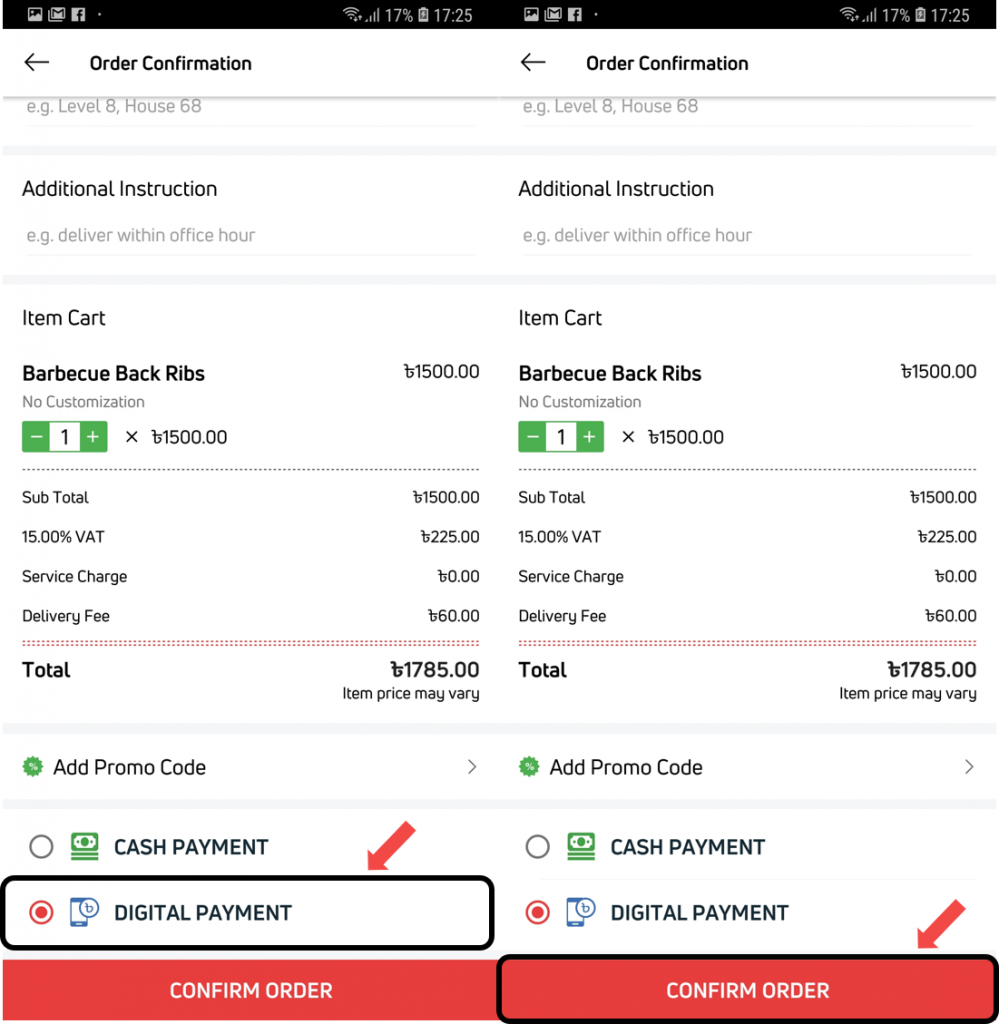Image resolution: width=999 pixels, height=1024 pixels.
Task: Tap left CONFIRM ORDER button
Action: point(250,990)
